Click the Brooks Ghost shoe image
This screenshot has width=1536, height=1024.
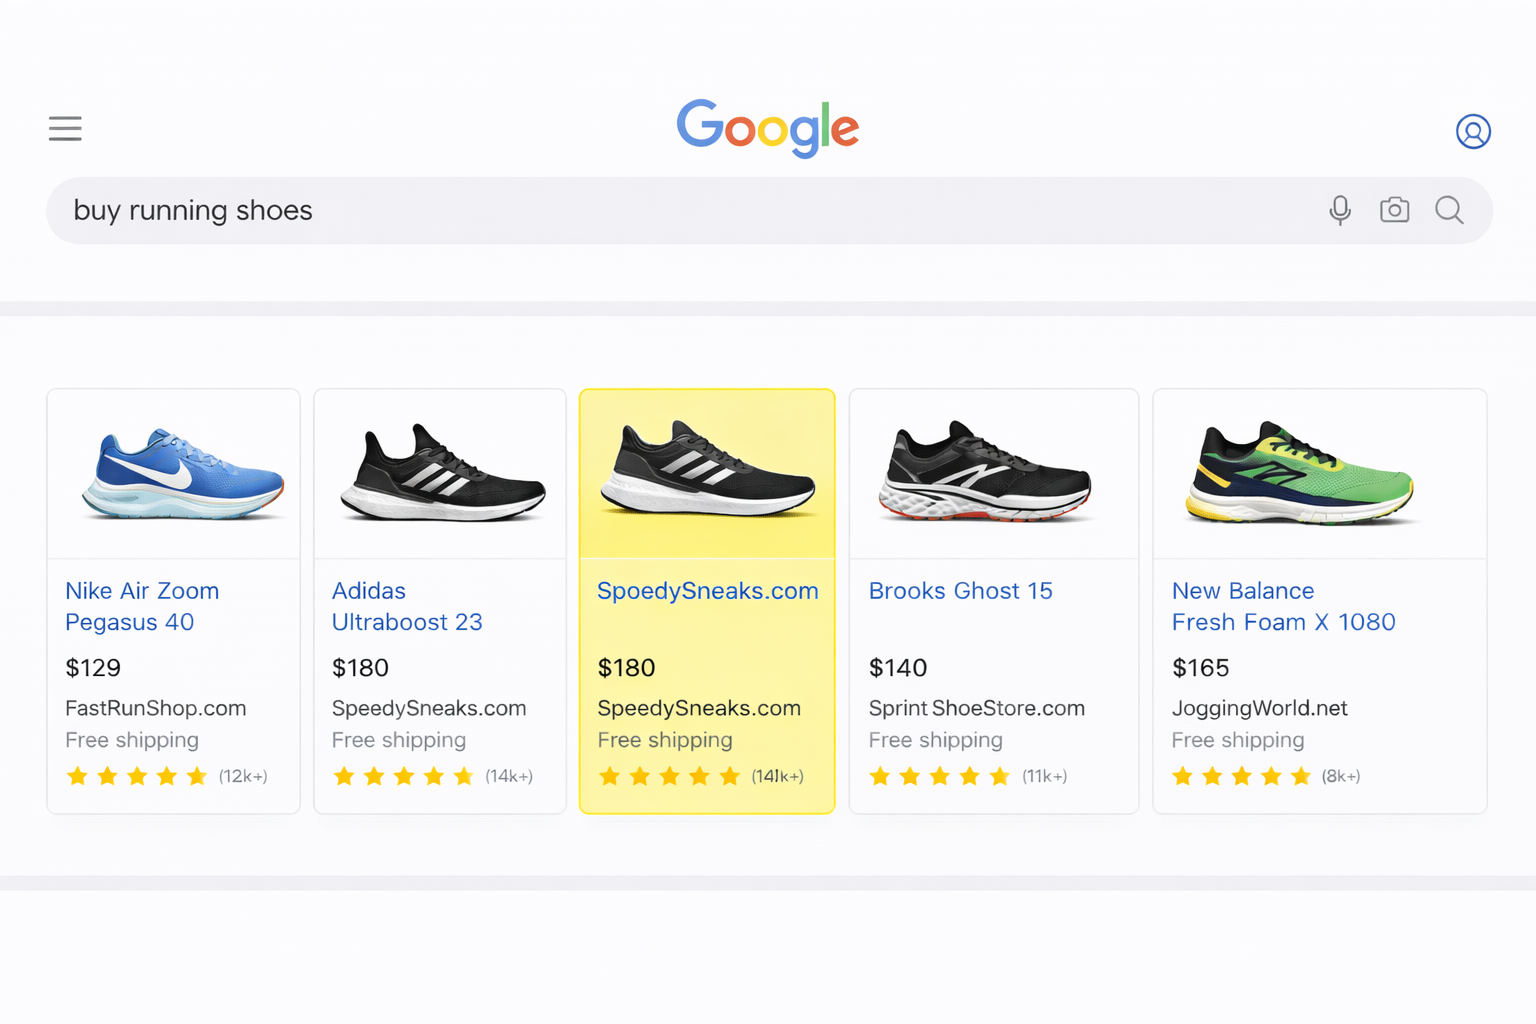[984, 472]
